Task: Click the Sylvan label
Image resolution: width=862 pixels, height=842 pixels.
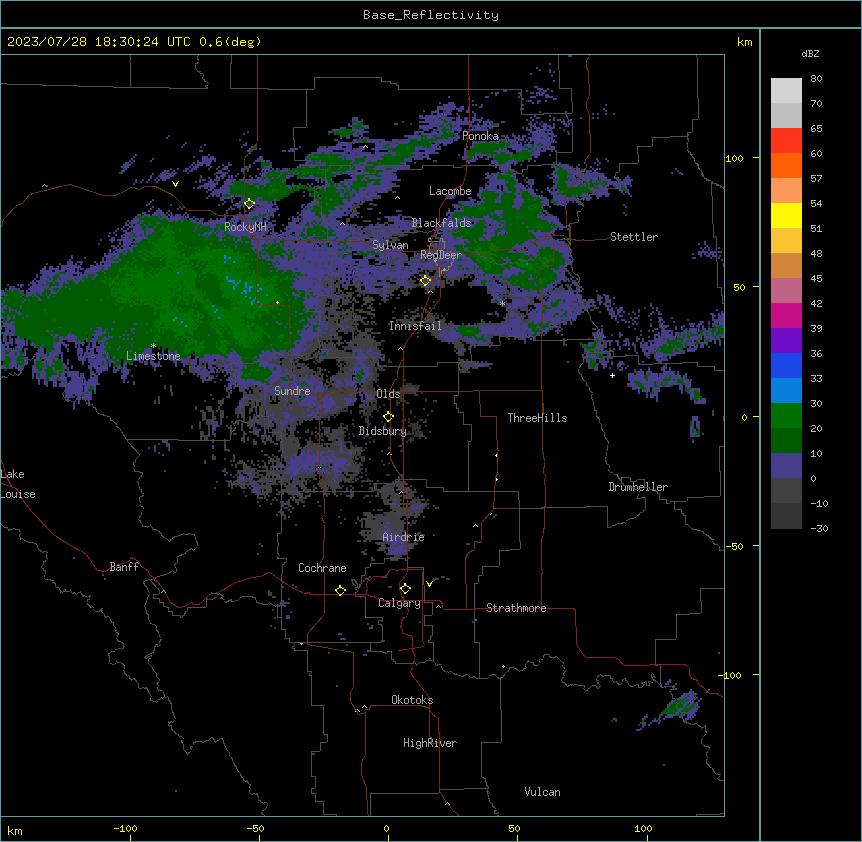Action: [x=390, y=245]
